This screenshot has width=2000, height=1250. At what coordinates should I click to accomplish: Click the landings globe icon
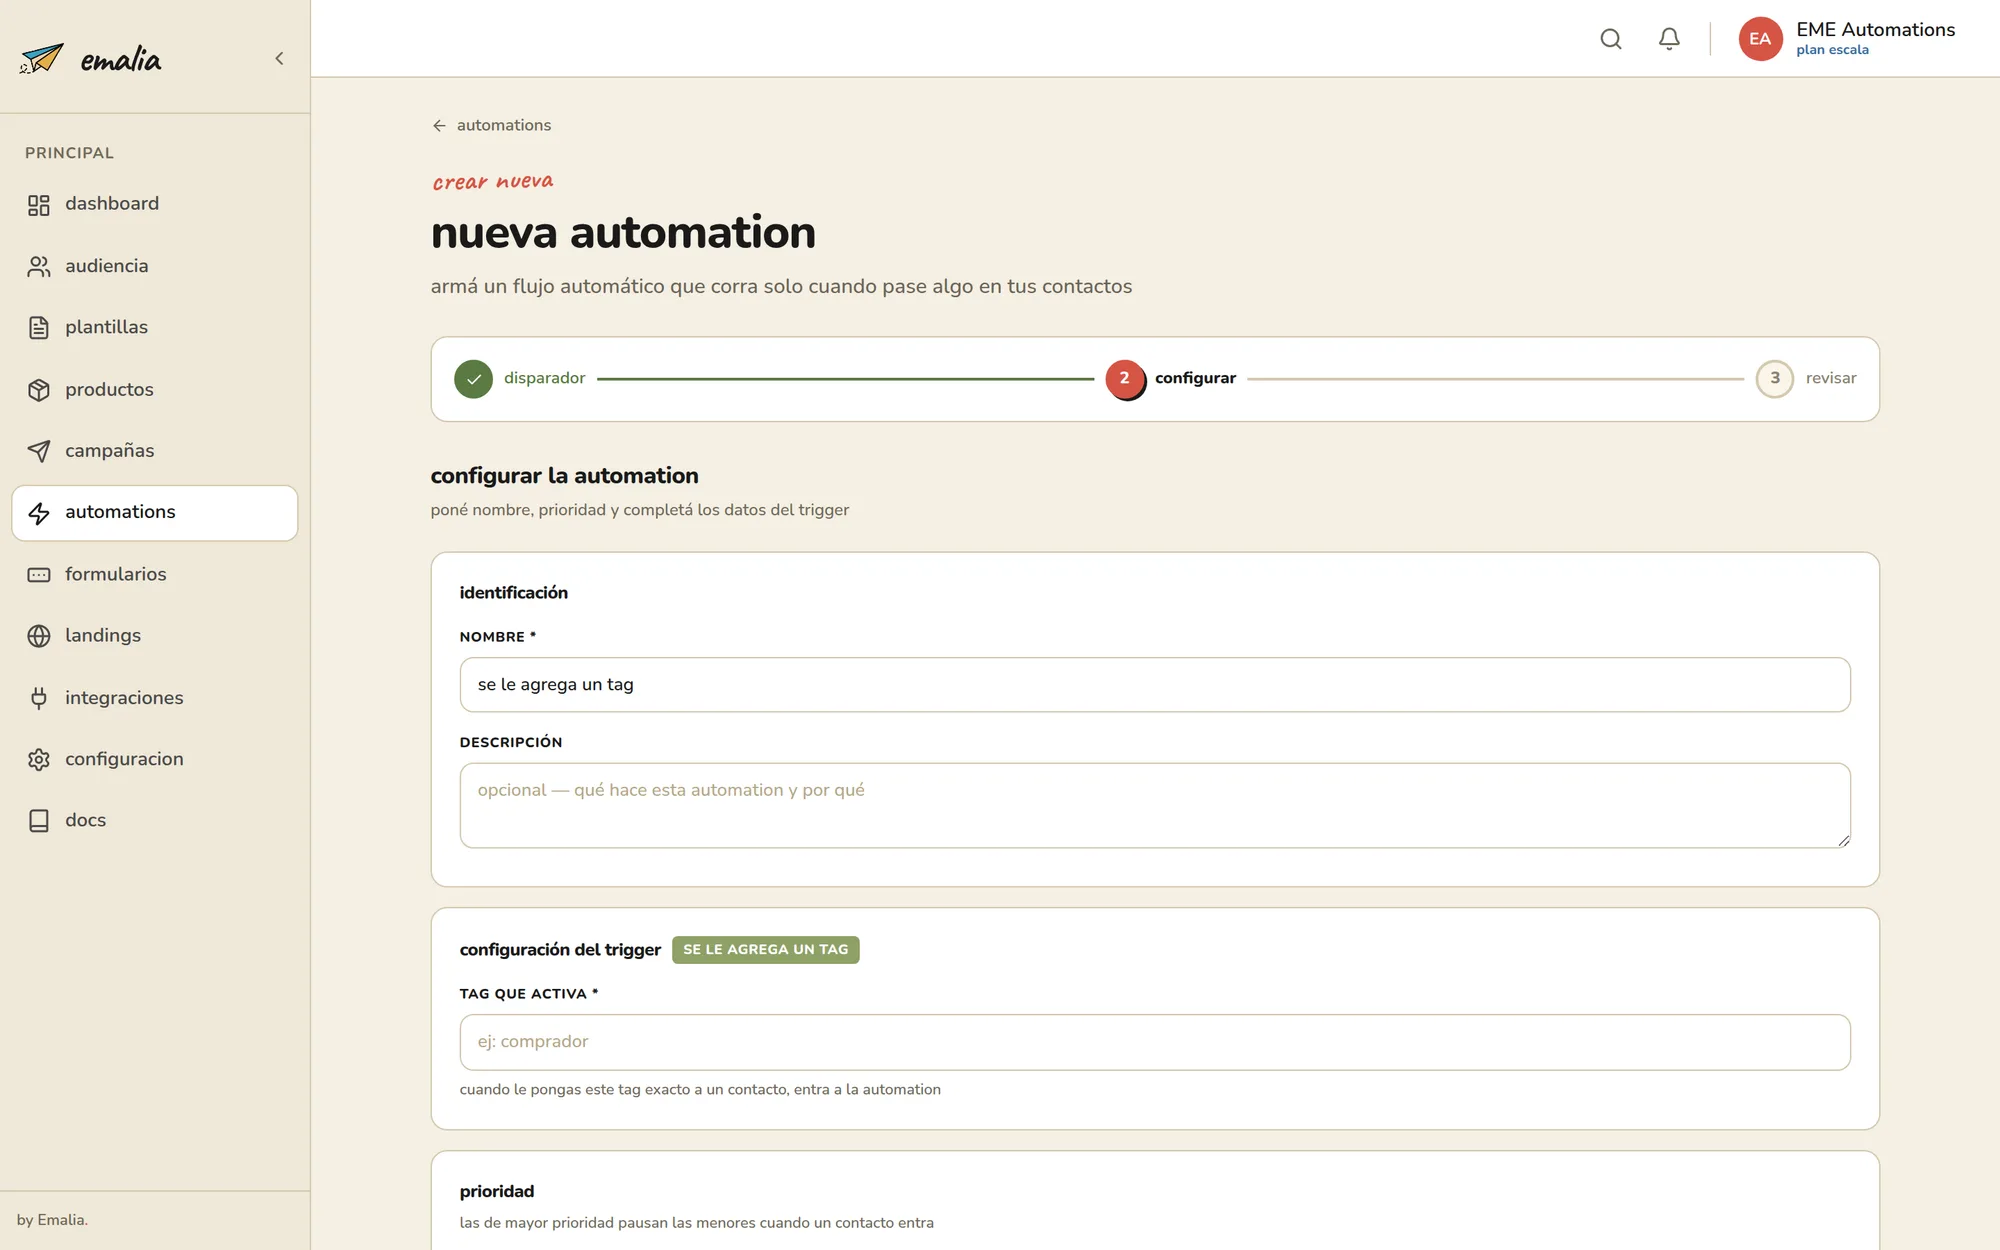[39, 636]
